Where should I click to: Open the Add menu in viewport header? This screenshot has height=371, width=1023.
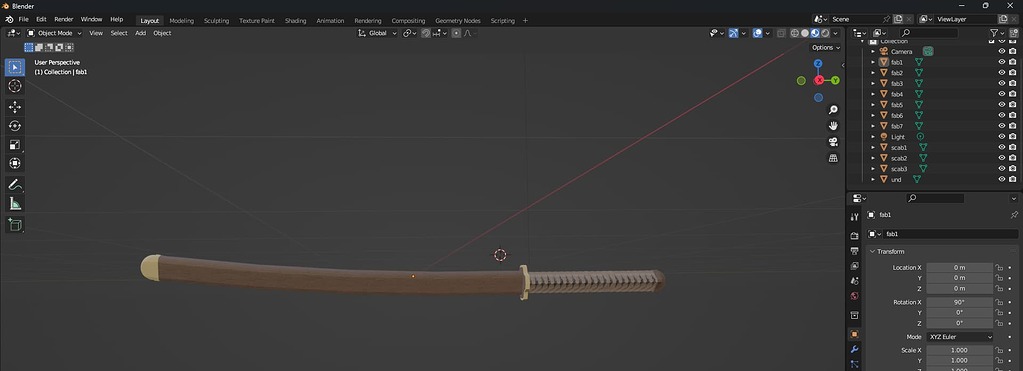pyautogui.click(x=140, y=33)
